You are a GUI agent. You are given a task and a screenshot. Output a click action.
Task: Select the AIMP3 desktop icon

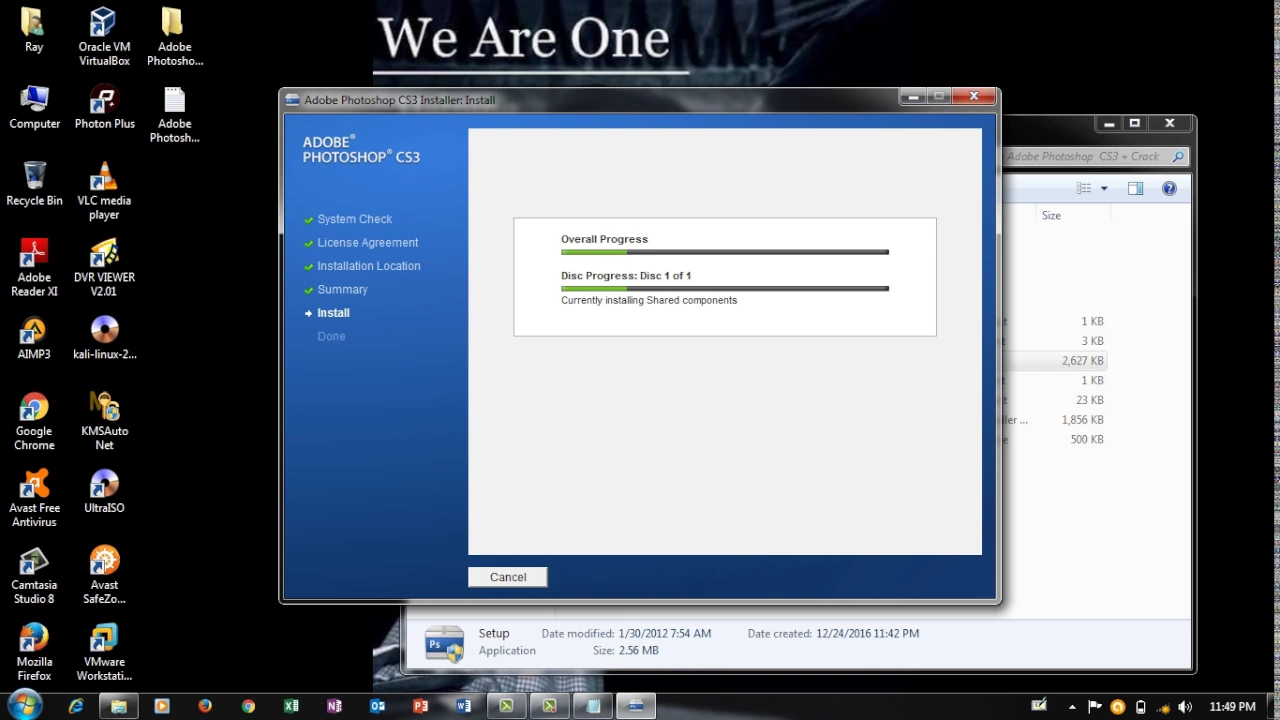pos(34,338)
